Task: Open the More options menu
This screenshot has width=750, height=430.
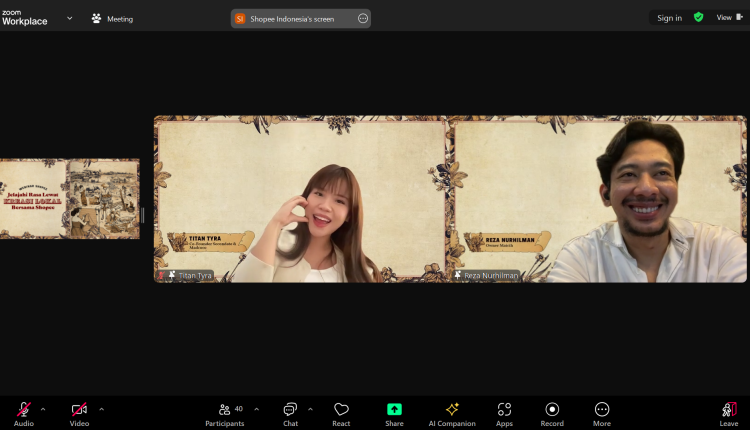Action: pos(601,410)
